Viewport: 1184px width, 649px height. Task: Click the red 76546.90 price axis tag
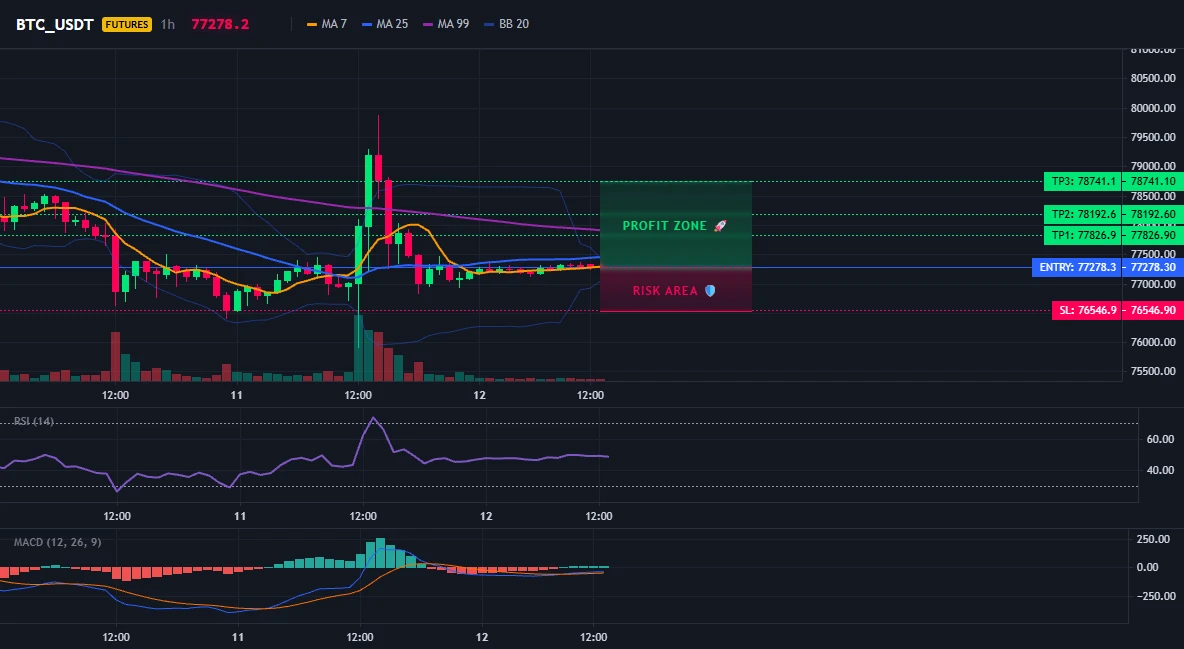tap(1153, 311)
